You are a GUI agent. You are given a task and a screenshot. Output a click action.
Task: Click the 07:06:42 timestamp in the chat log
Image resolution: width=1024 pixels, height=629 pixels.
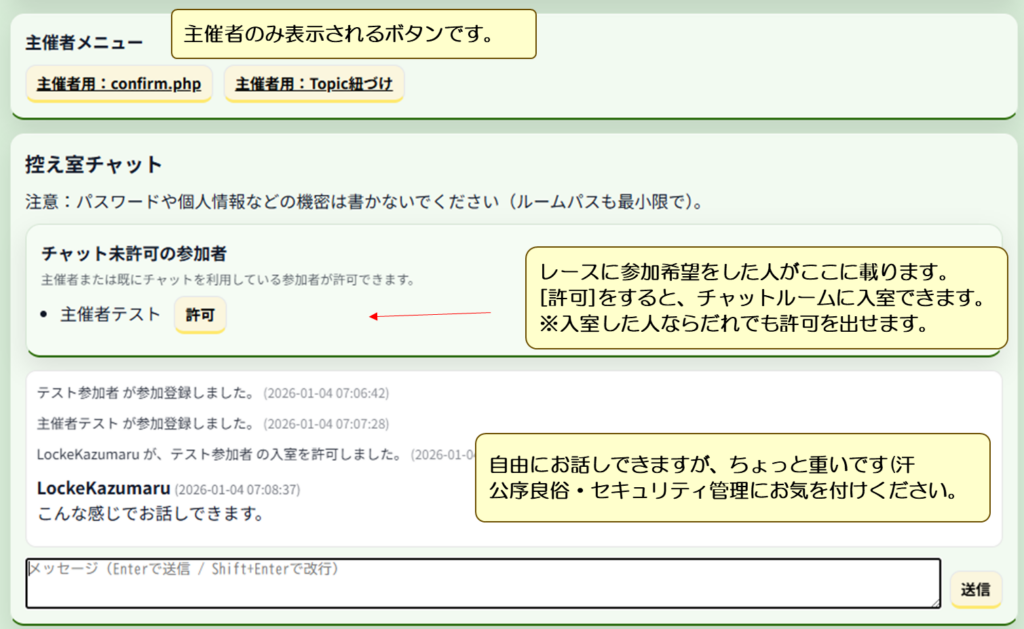(326, 394)
